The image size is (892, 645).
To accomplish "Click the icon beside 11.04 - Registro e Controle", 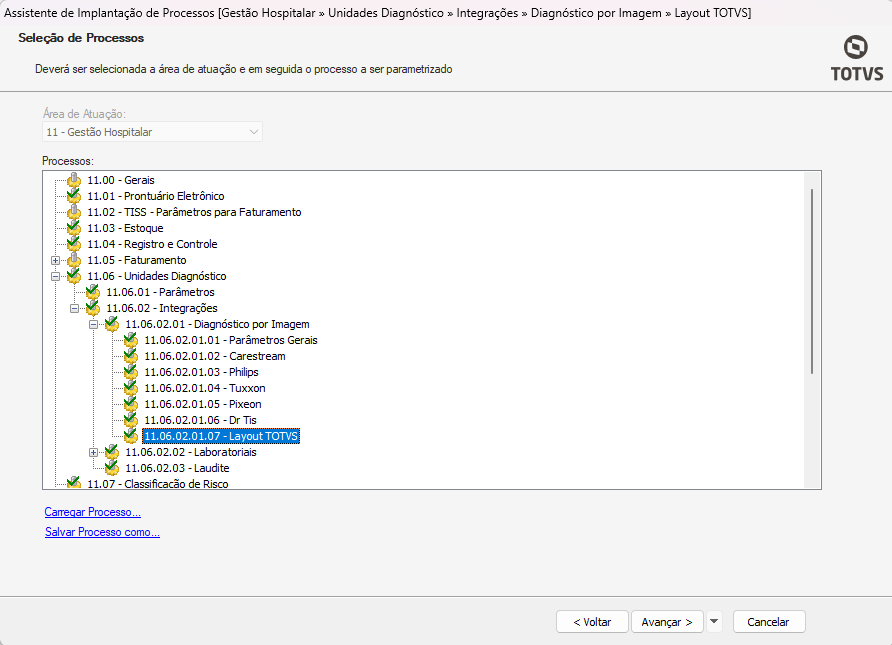I will coord(74,244).
